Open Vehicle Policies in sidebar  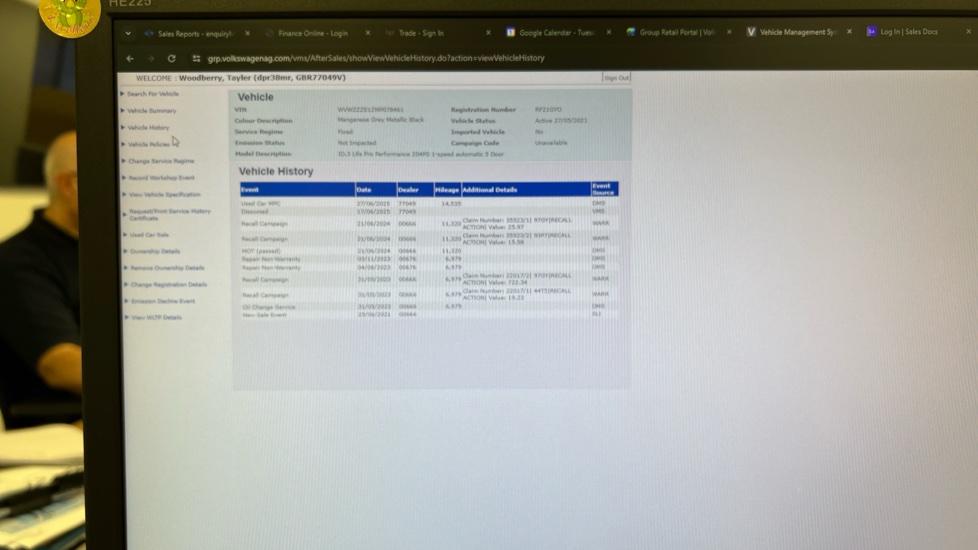tap(149, 145)
